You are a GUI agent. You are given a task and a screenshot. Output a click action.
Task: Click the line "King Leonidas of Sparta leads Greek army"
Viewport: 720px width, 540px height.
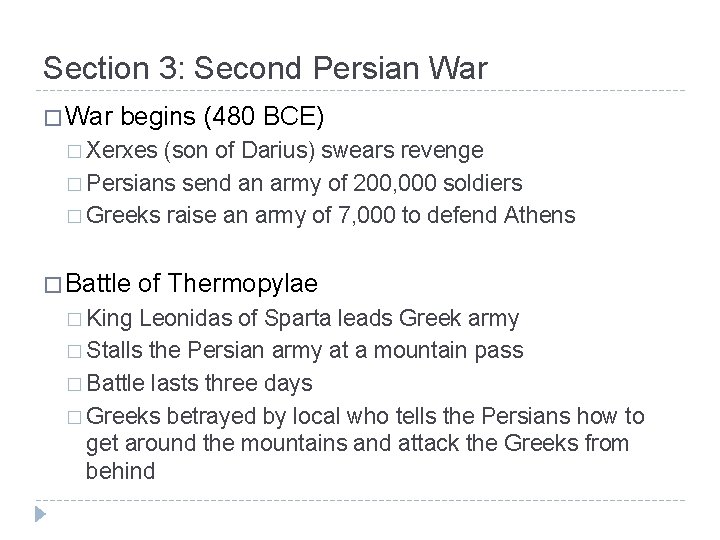tap(304, 319)
